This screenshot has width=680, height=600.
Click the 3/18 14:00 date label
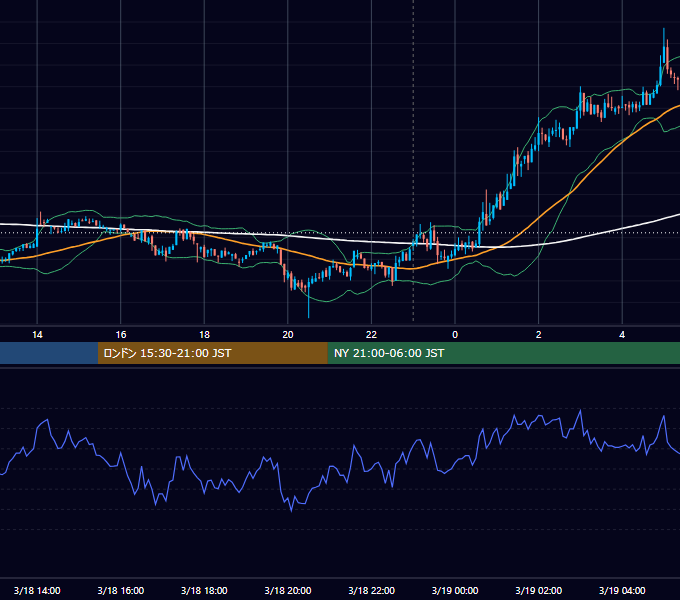37,590
